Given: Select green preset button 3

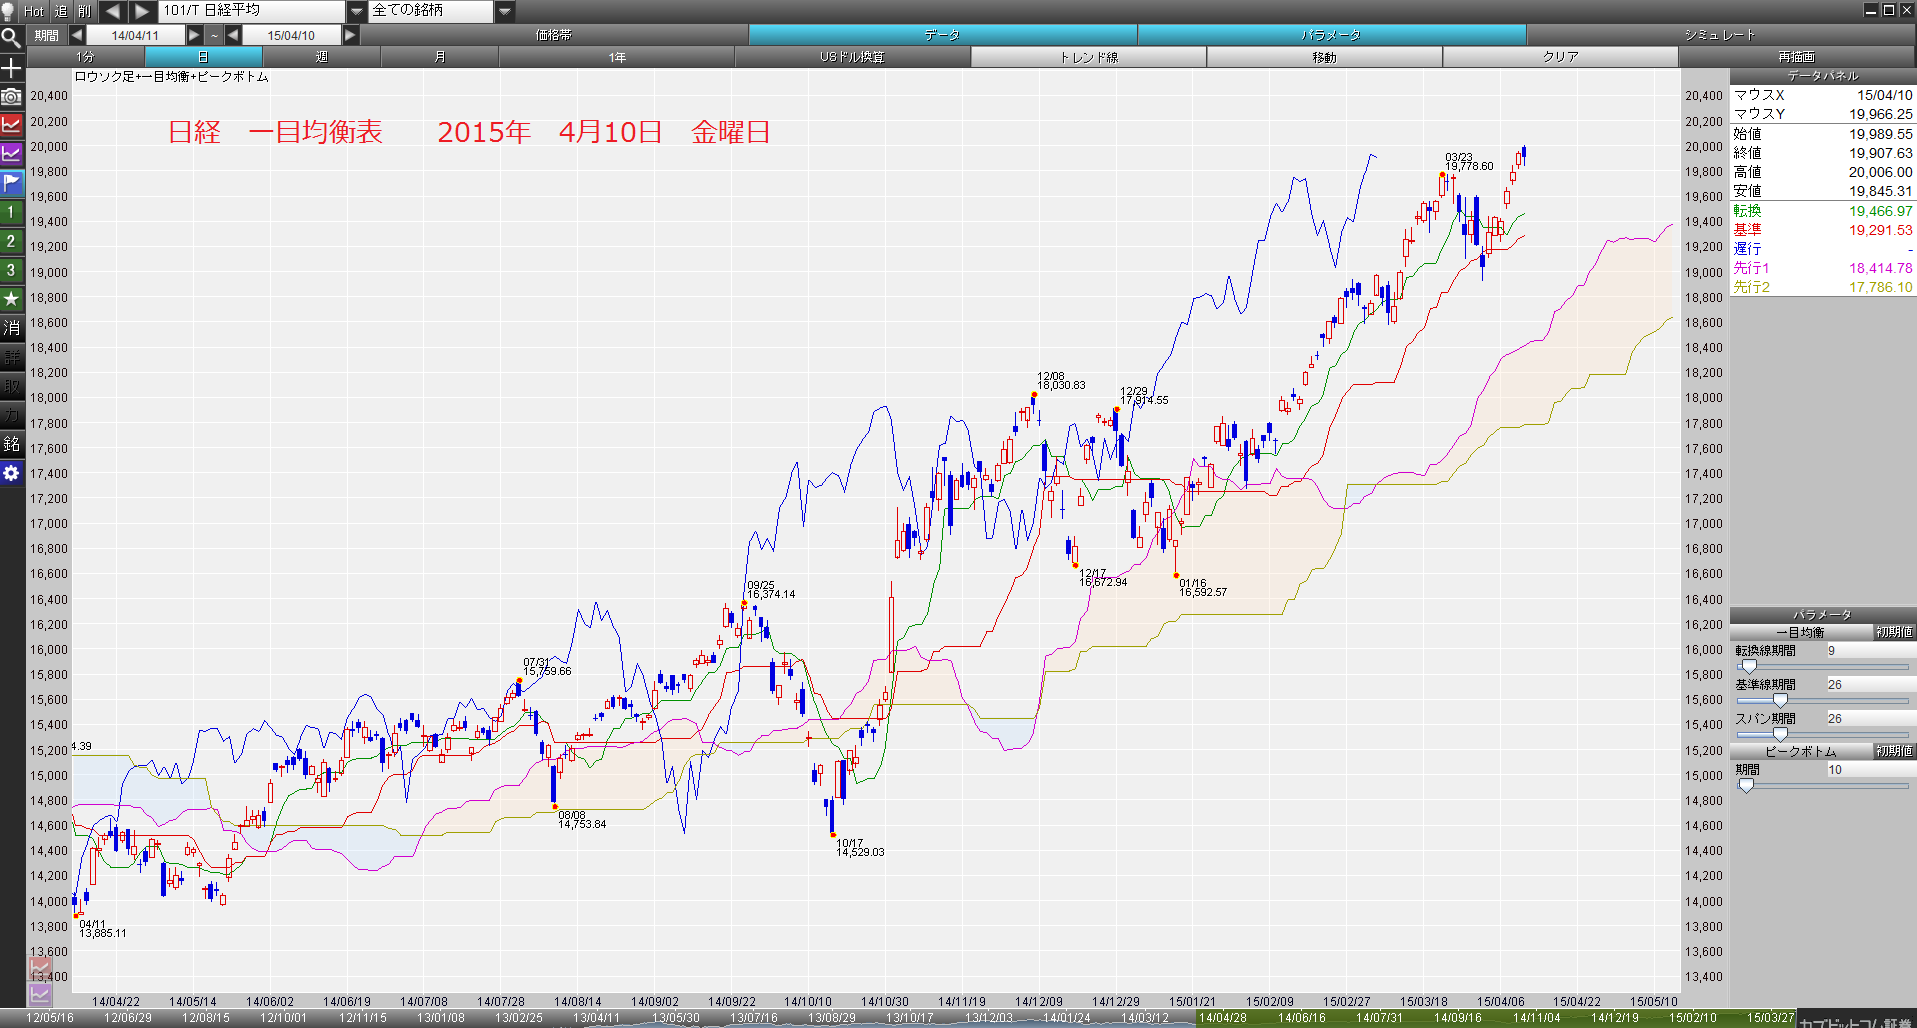Looking at the screenshot, I should pyautogui.click(x=11, y=270).
